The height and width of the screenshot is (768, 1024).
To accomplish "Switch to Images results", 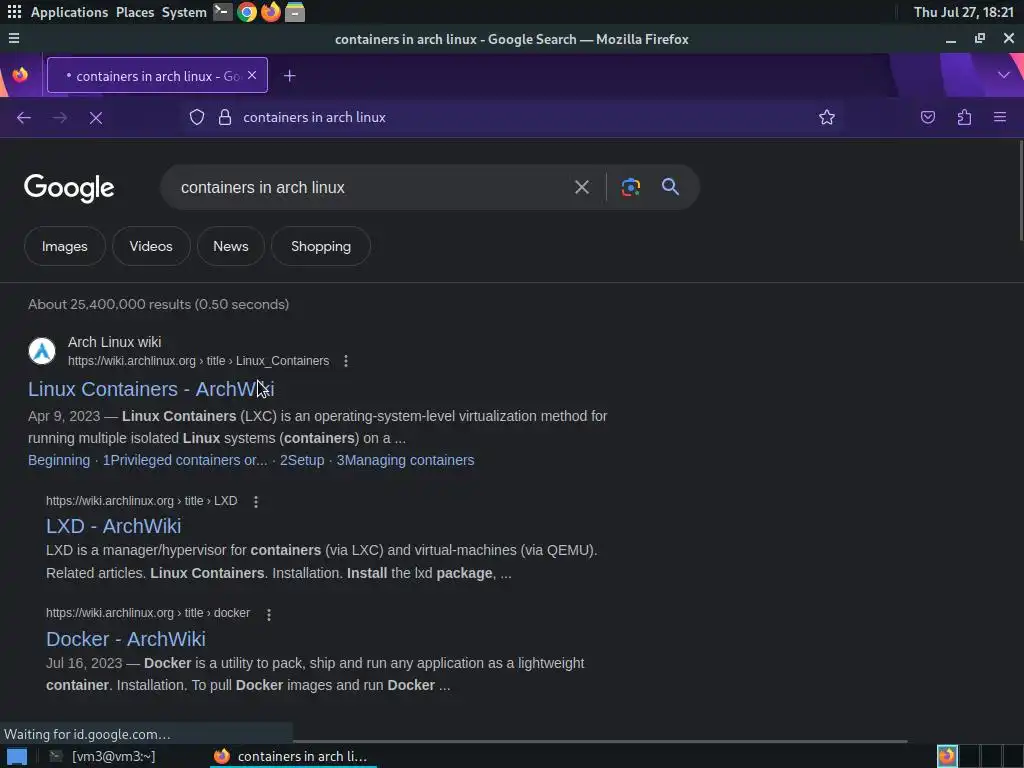I will (65, 246).
